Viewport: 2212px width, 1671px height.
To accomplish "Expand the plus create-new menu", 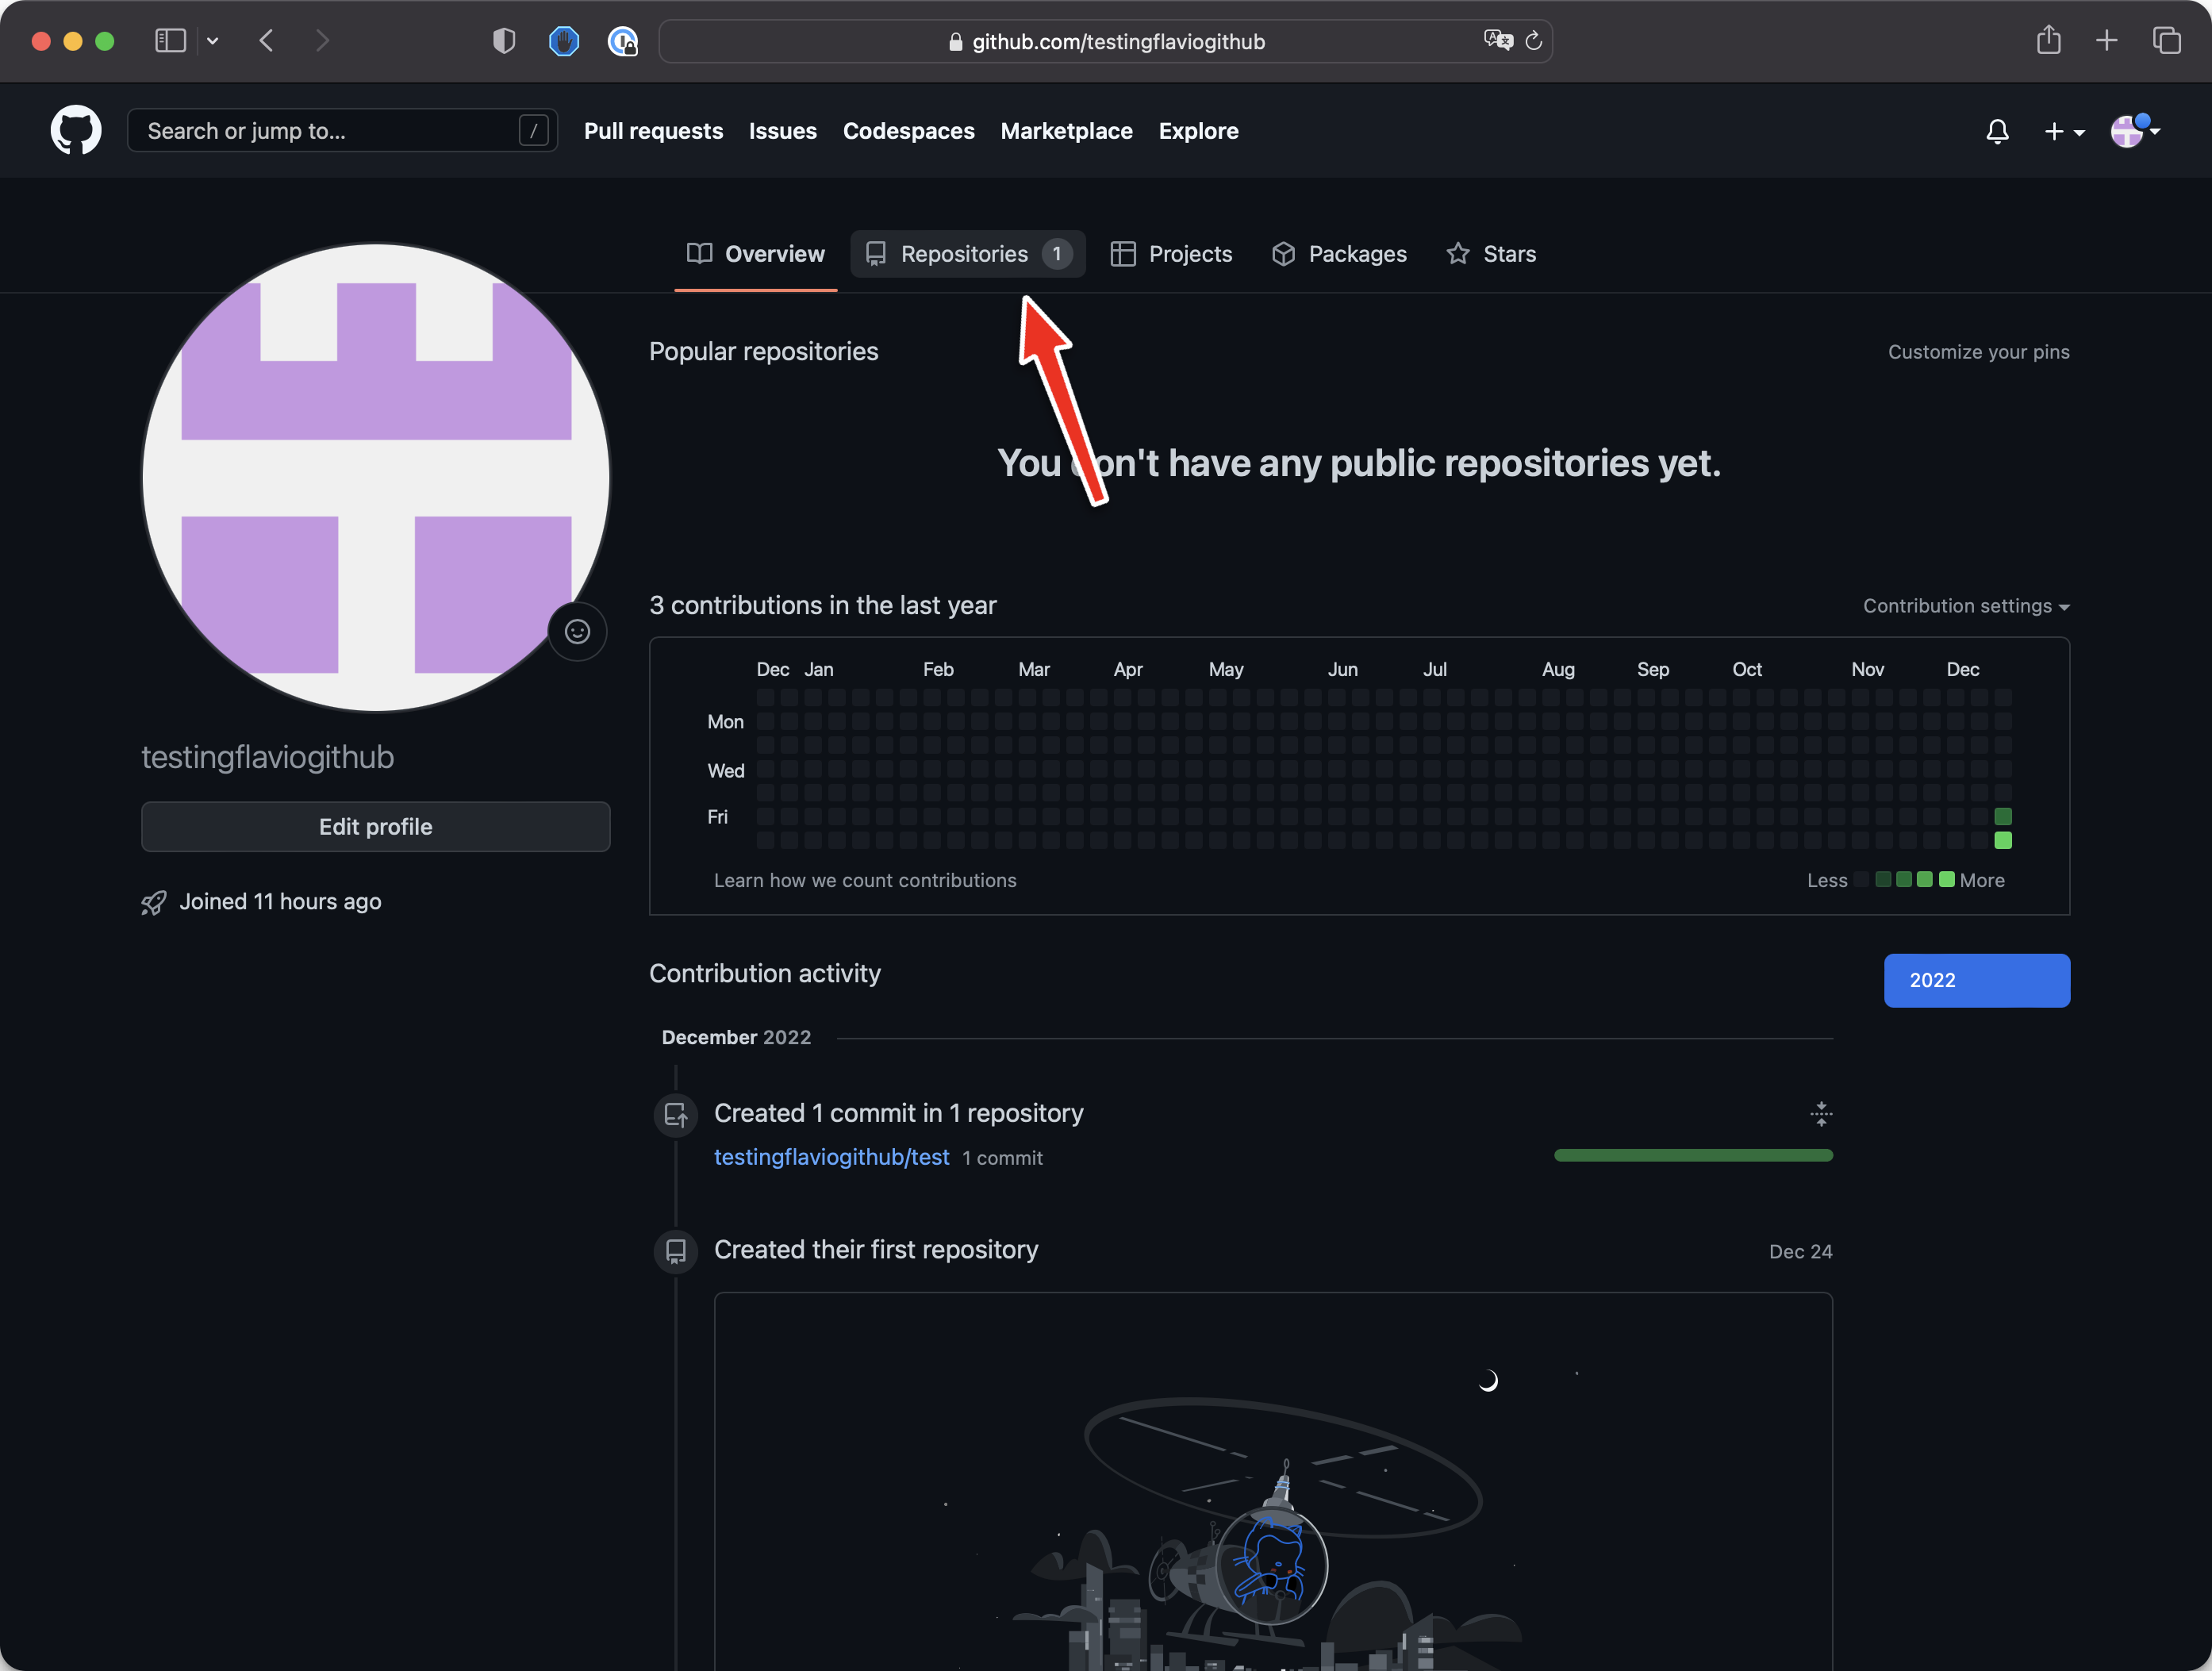I will (x=2063, y=131).
